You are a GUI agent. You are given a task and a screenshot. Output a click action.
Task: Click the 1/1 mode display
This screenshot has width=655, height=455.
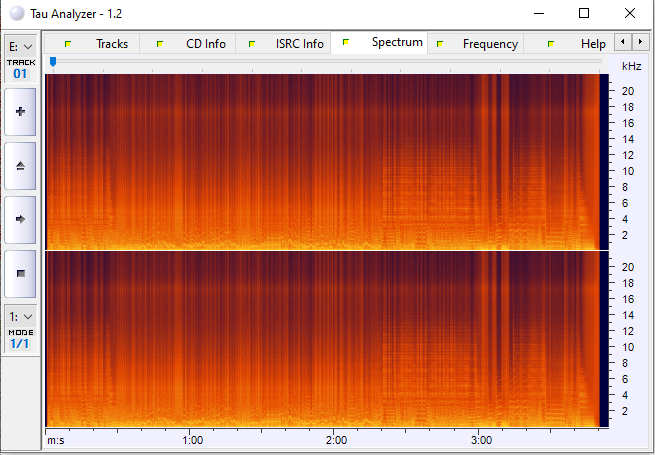tap(20, 344)
